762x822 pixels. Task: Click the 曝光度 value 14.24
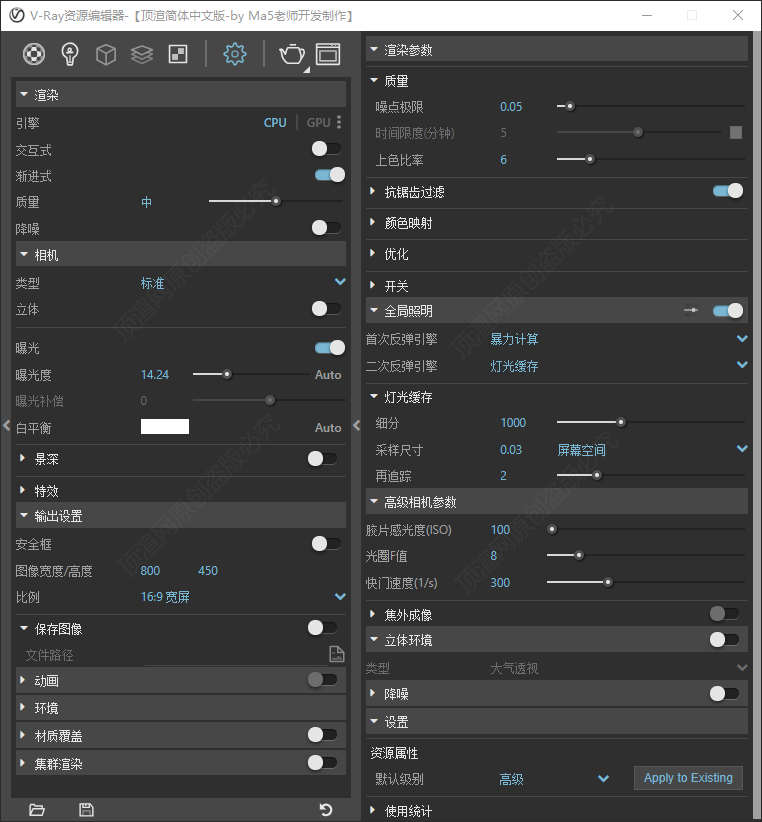(155, 375)
